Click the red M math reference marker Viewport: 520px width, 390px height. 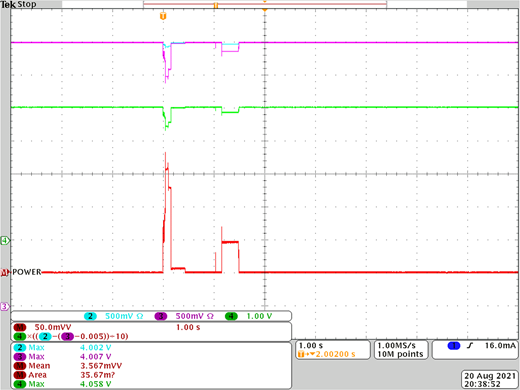pos(5,273)
